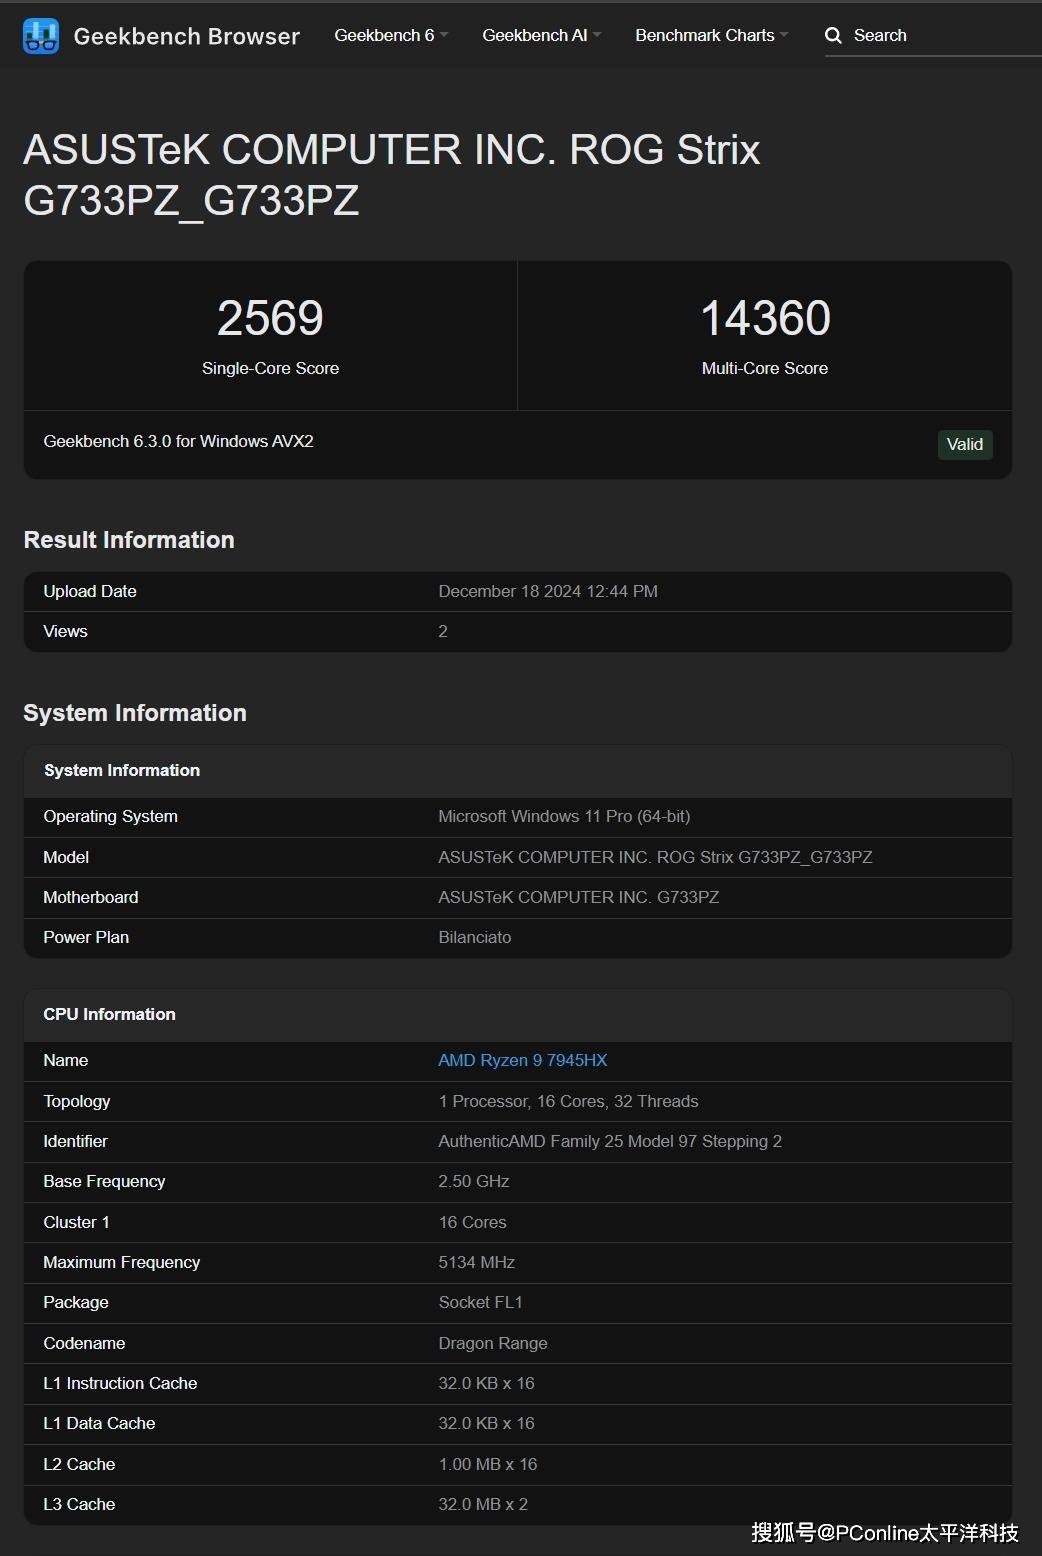This screenshot has height=1556, width=1042.
Task: Click the 14360 multi-core score
Action: [765, 318]
